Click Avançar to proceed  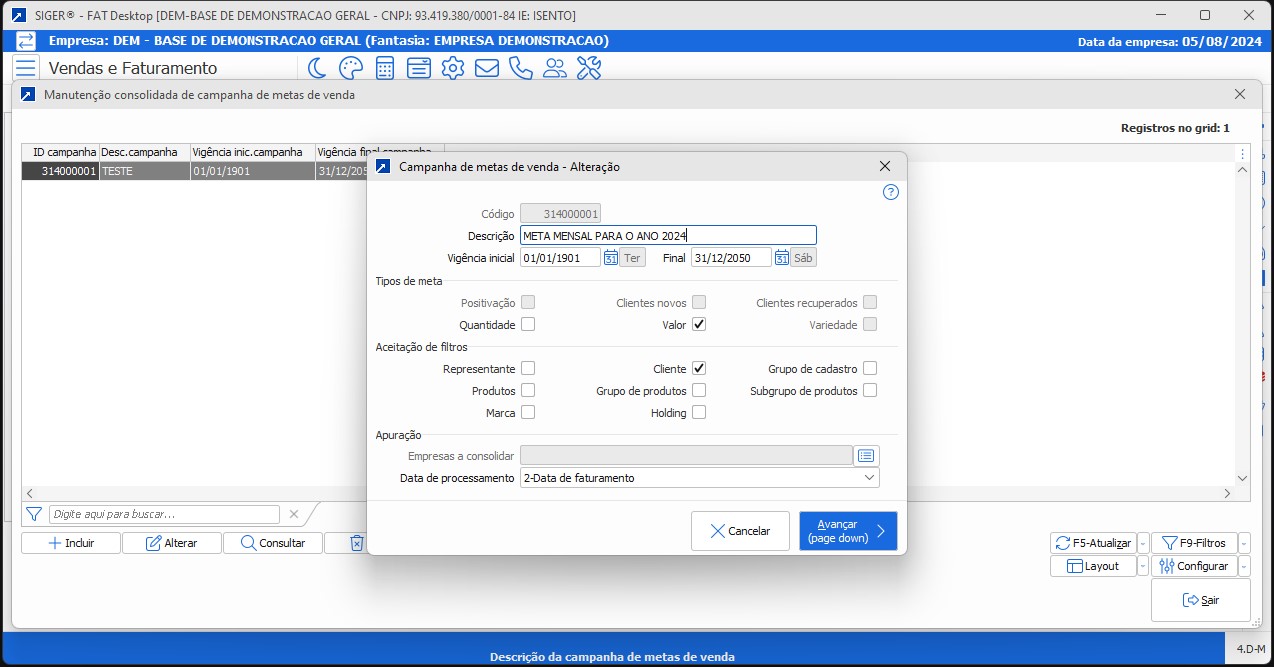coord(847,531)
